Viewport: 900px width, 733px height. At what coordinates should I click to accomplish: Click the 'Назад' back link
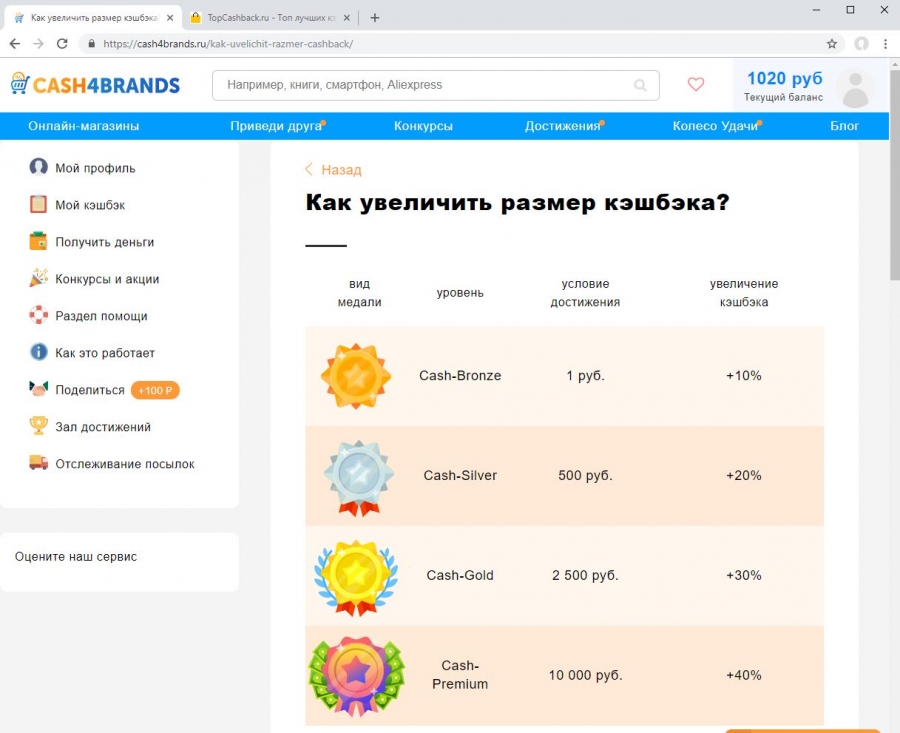(333, 170)
